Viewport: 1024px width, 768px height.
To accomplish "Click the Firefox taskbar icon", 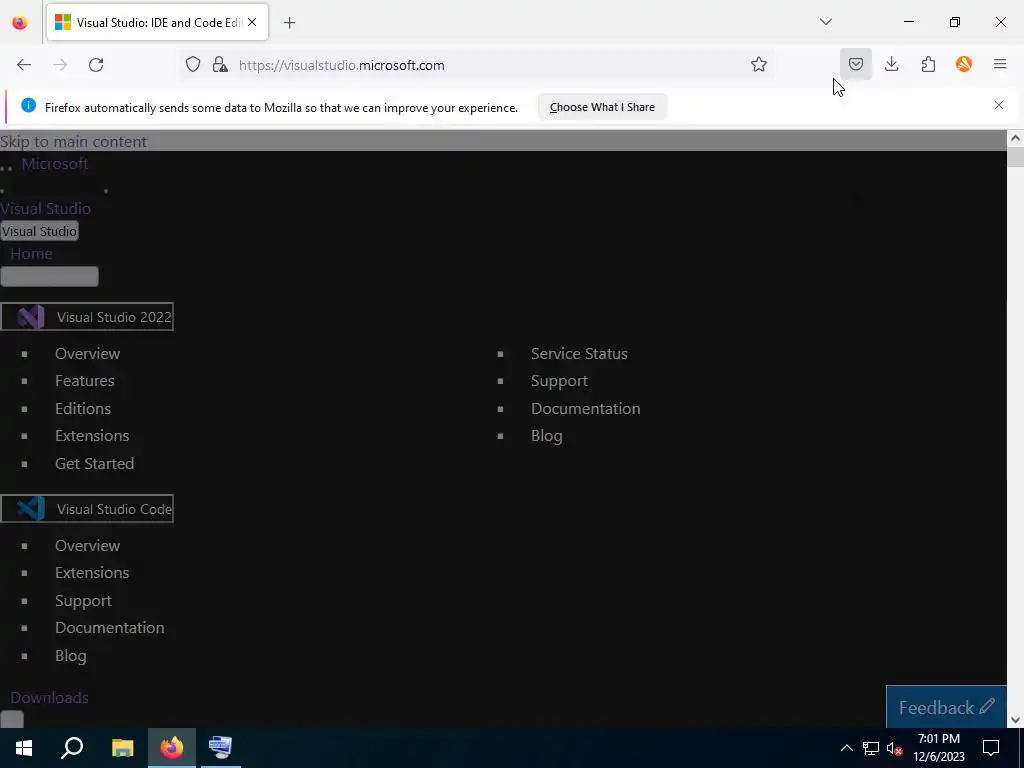I will (x=172, y=748).
